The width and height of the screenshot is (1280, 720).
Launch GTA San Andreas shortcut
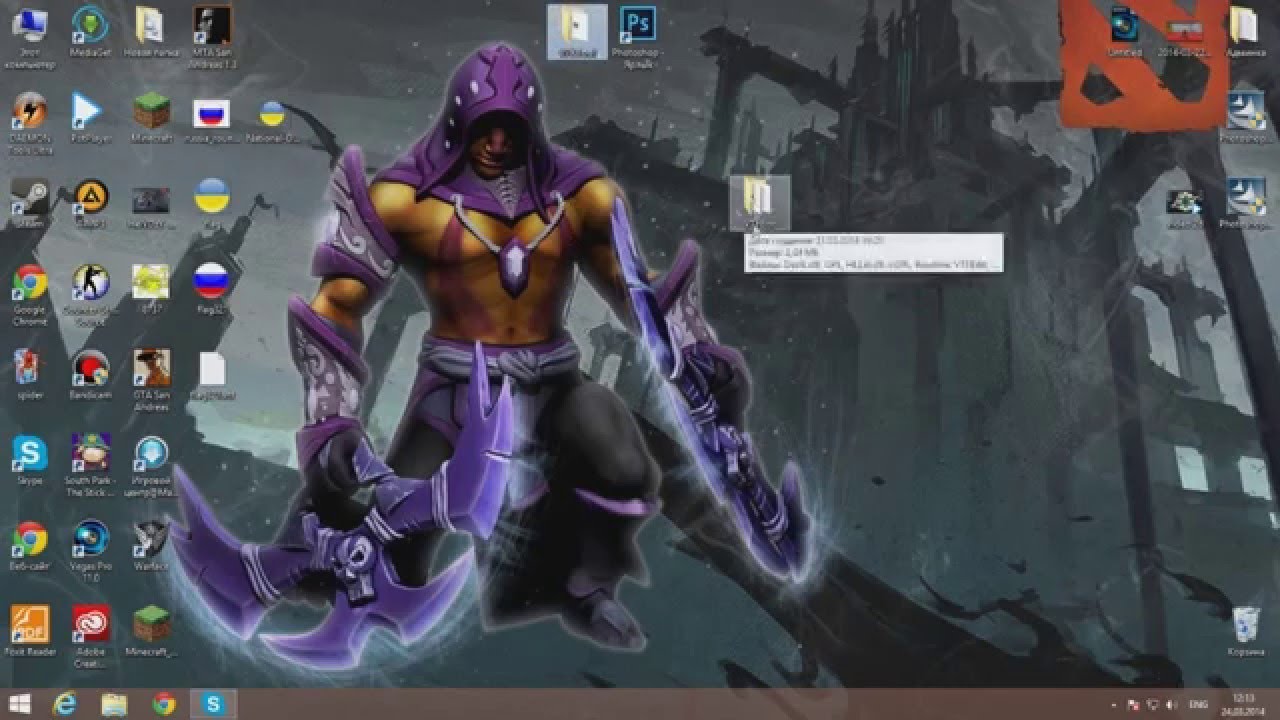pos(152,381)
